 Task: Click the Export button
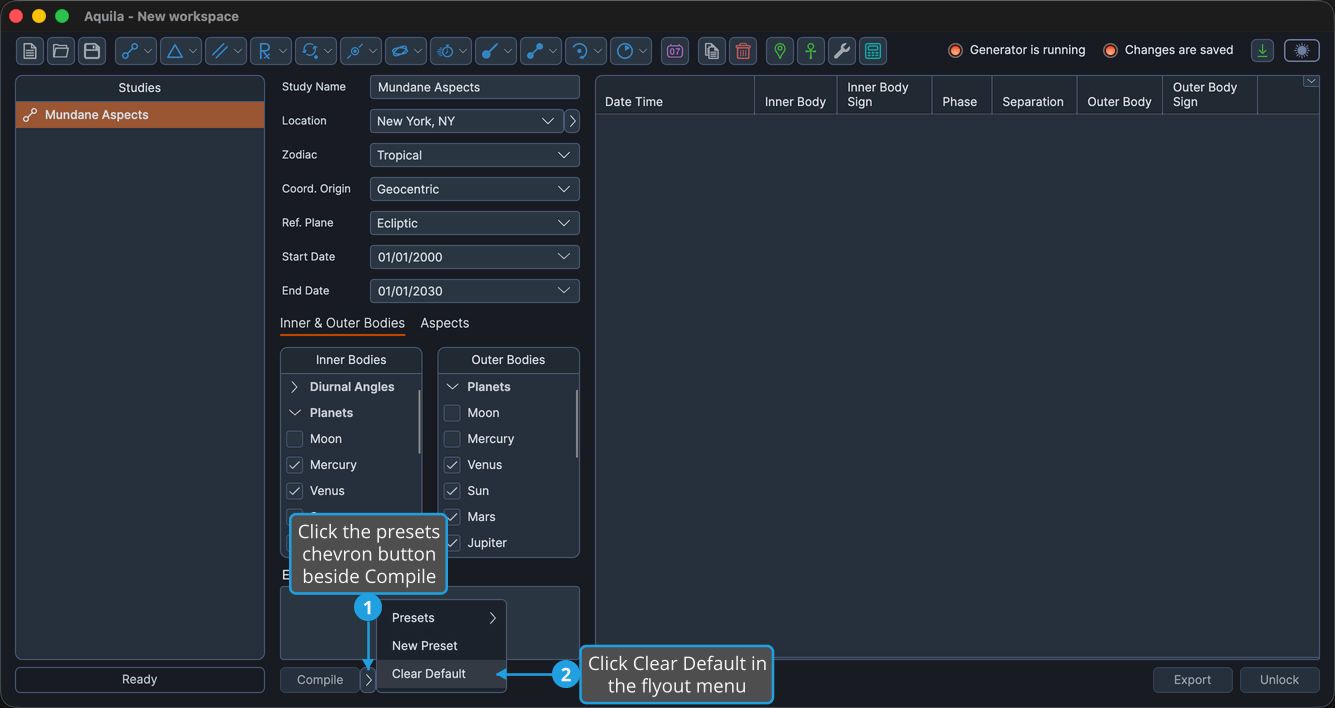tap(1193, 680)
